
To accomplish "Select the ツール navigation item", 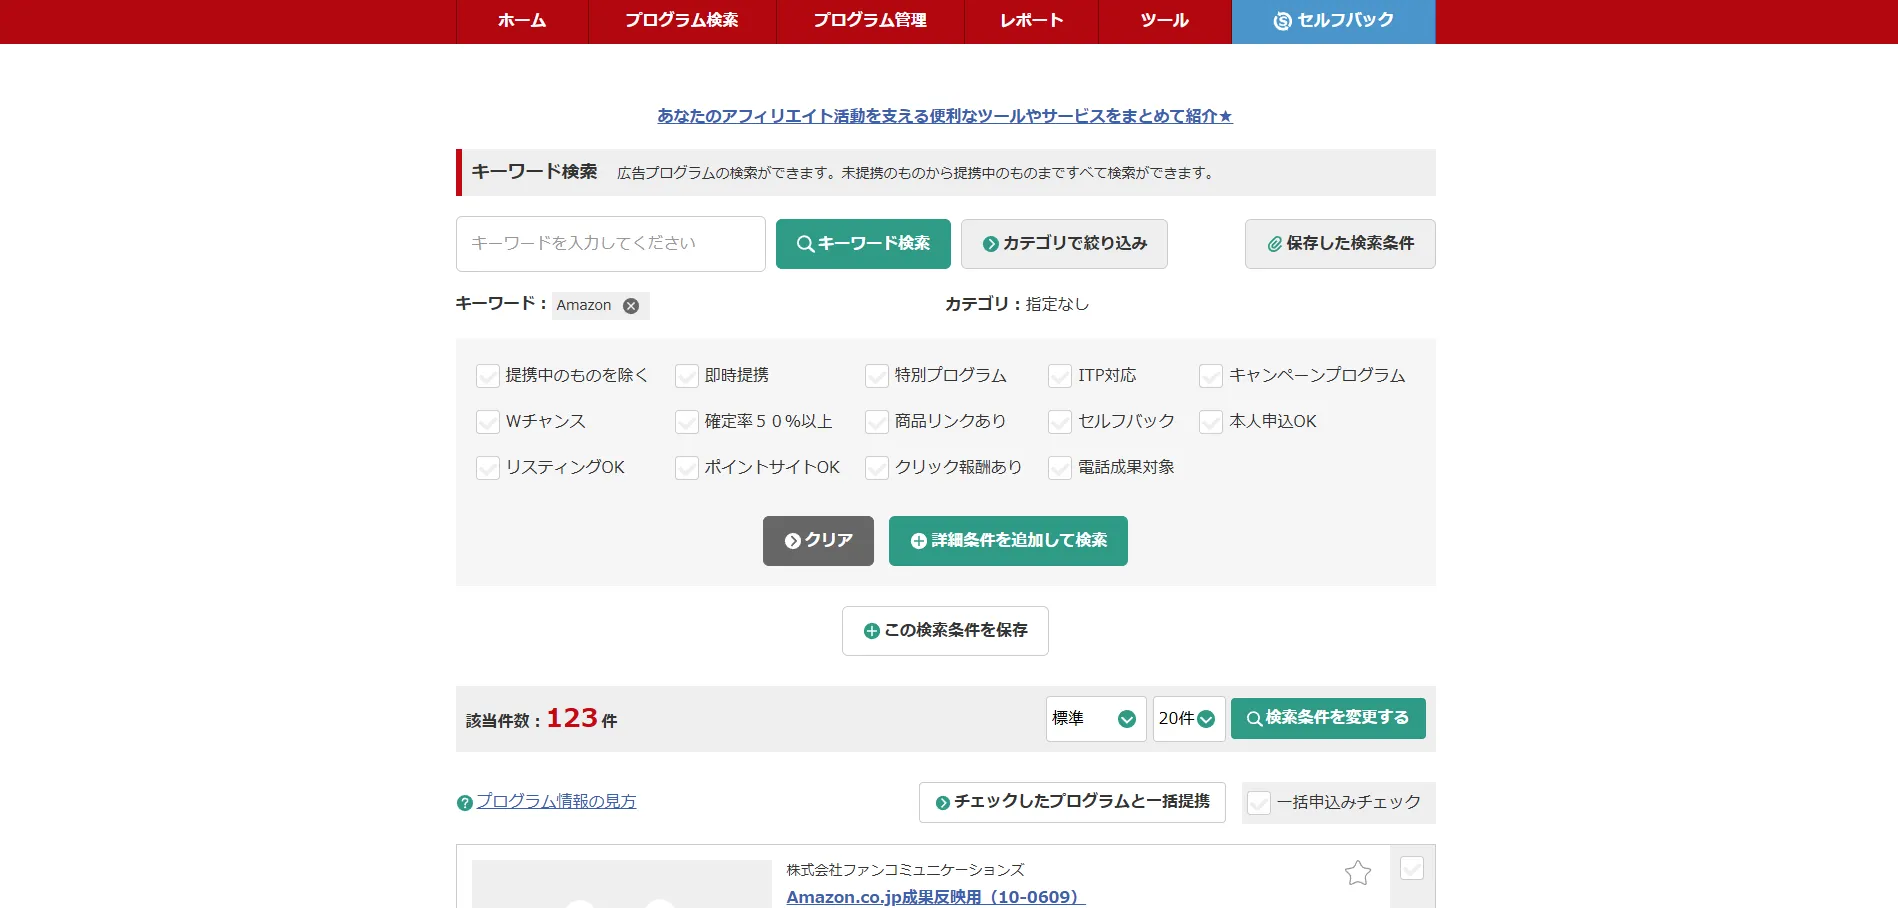I will tap(1165, 21).
